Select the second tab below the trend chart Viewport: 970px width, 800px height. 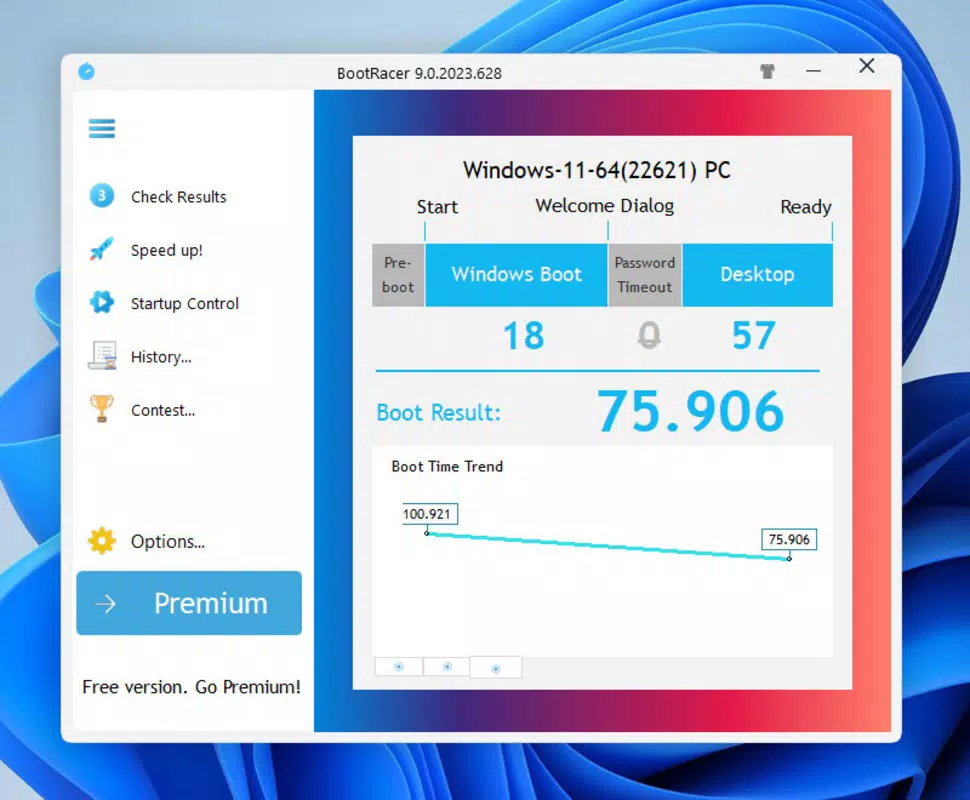(447, 666)
